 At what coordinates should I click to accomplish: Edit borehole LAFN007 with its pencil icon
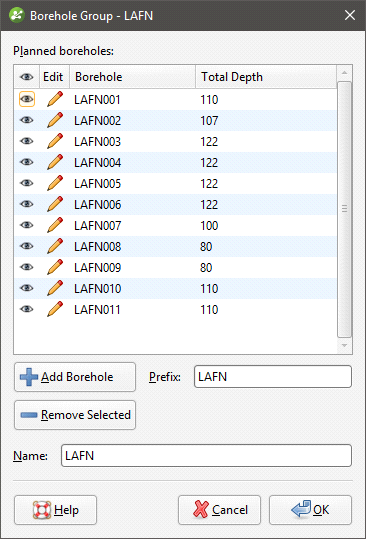pos(55,225)
